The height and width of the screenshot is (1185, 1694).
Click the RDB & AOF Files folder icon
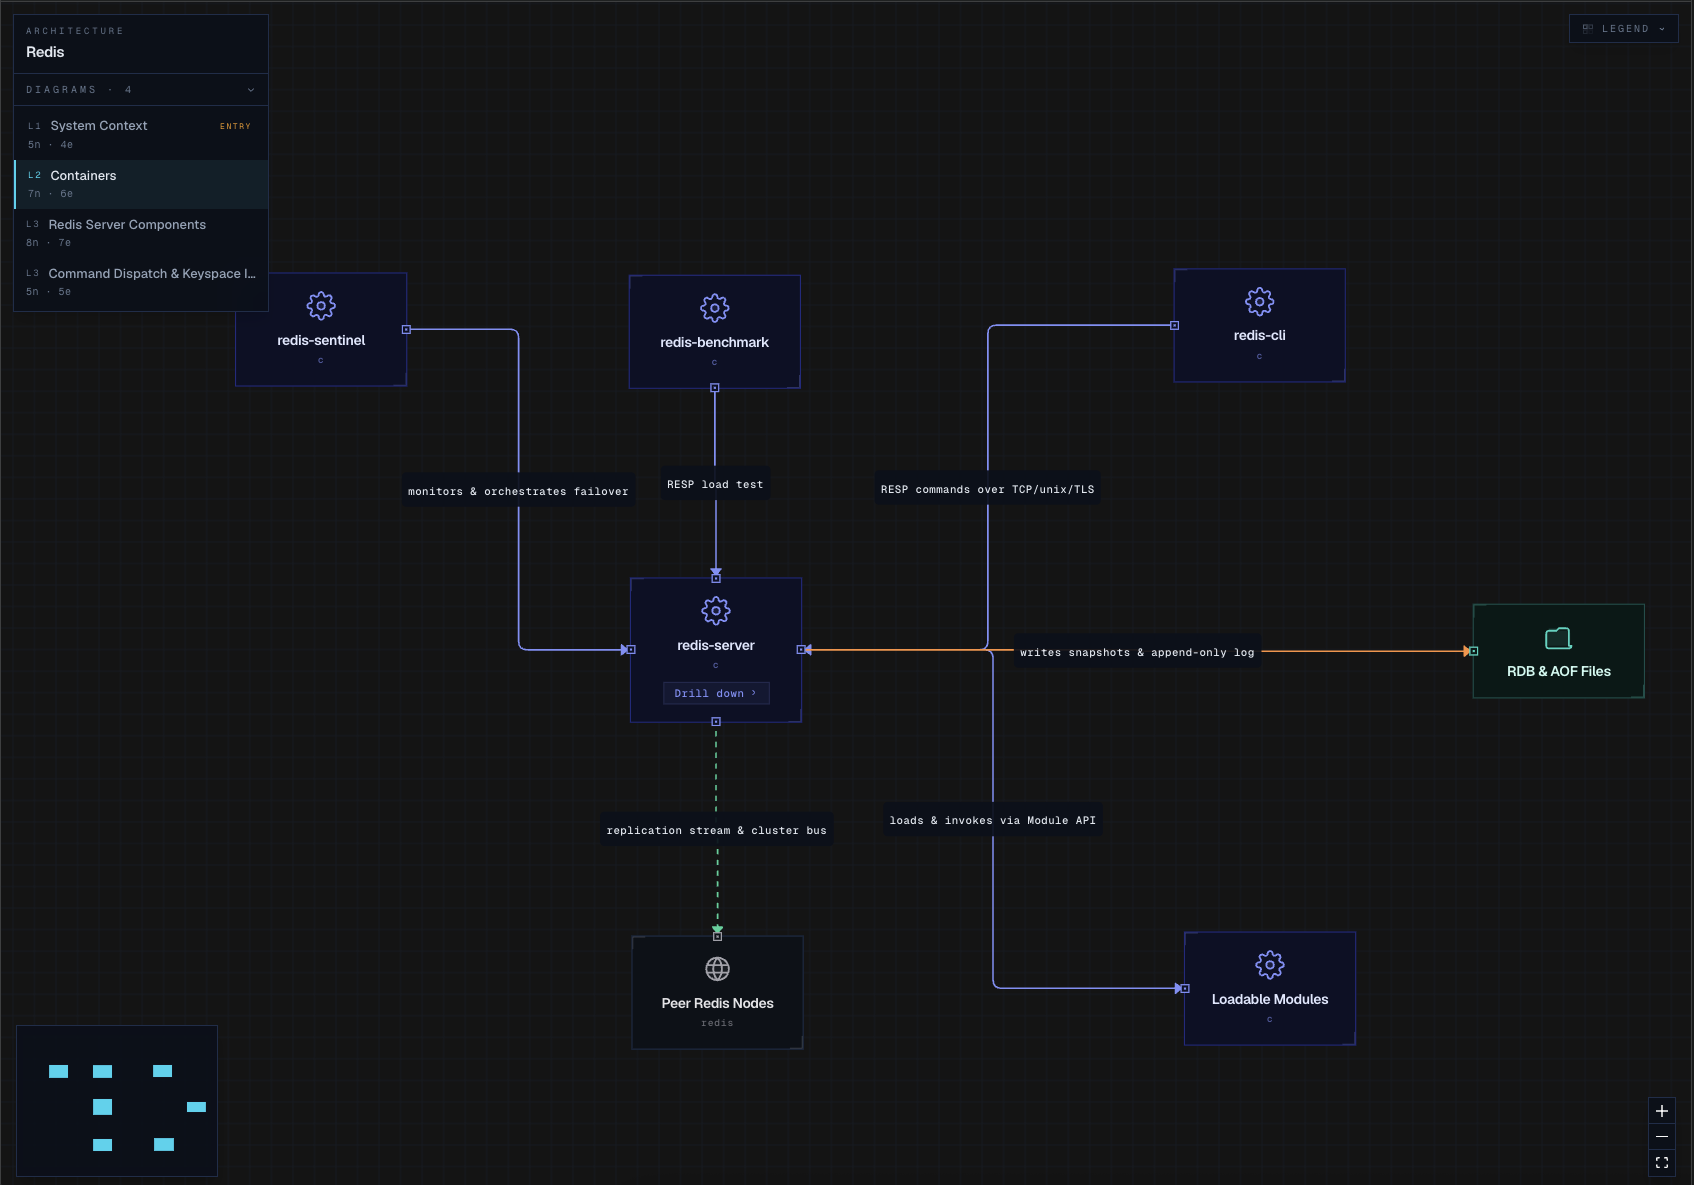click(x=1559, y=638)
